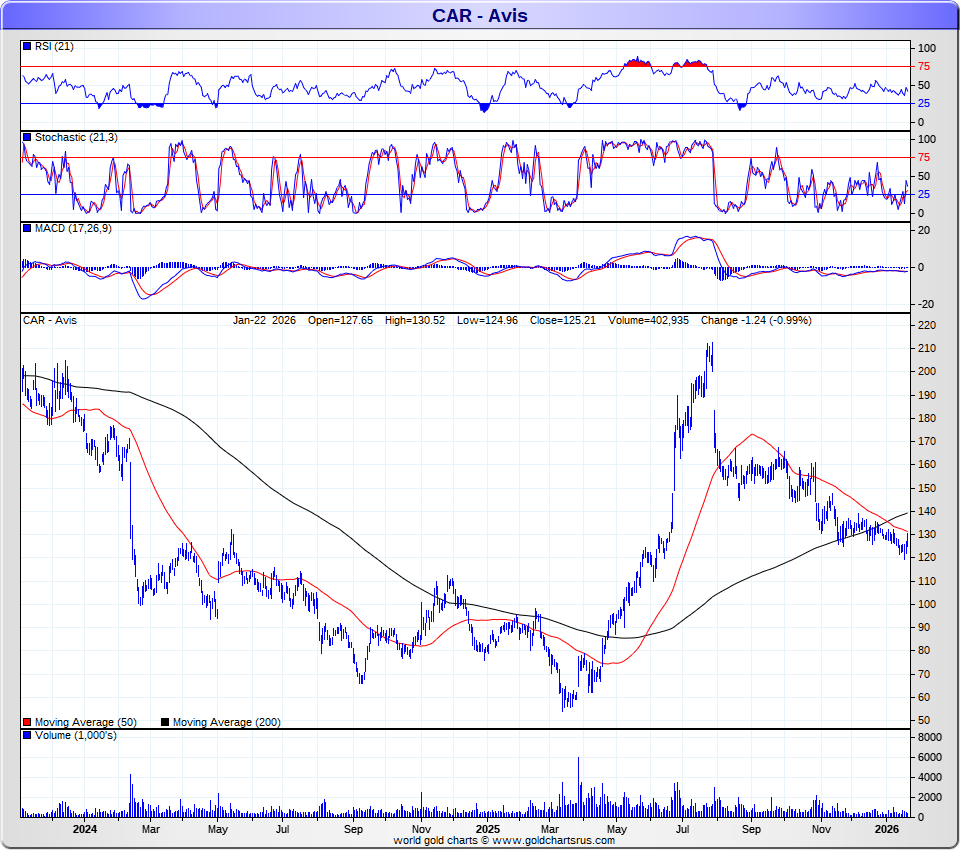Viewport: 960px width, 850px height.
Task: Click the 8000 label on the volume axis
Action: 929,737
